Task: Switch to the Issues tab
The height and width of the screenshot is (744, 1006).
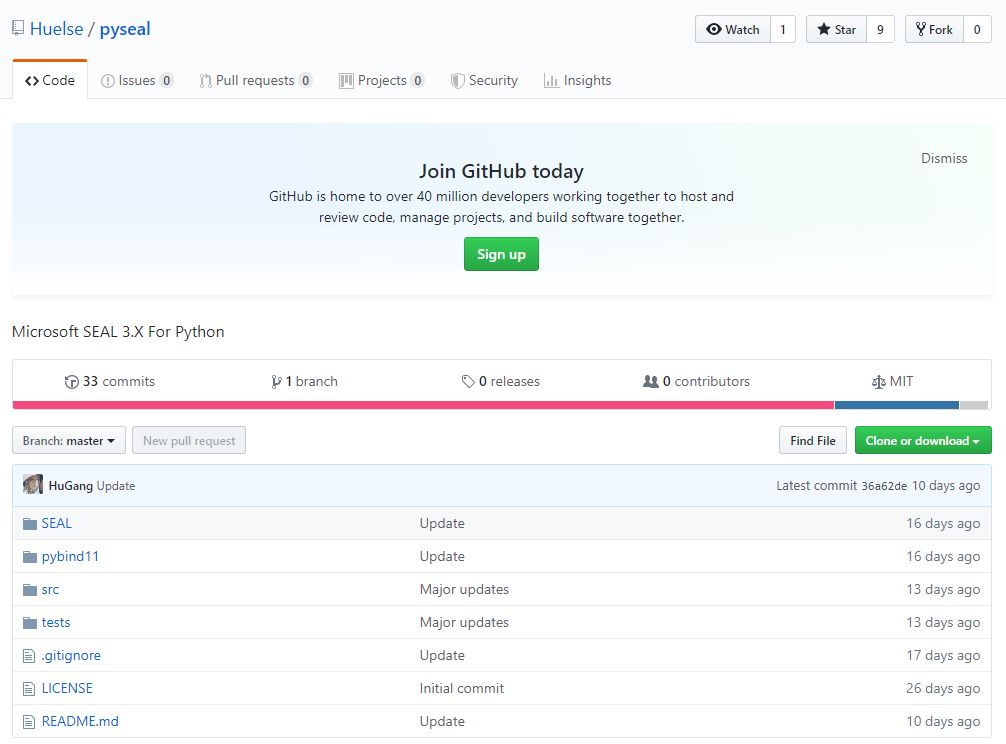Action: (x=137, y=80)
